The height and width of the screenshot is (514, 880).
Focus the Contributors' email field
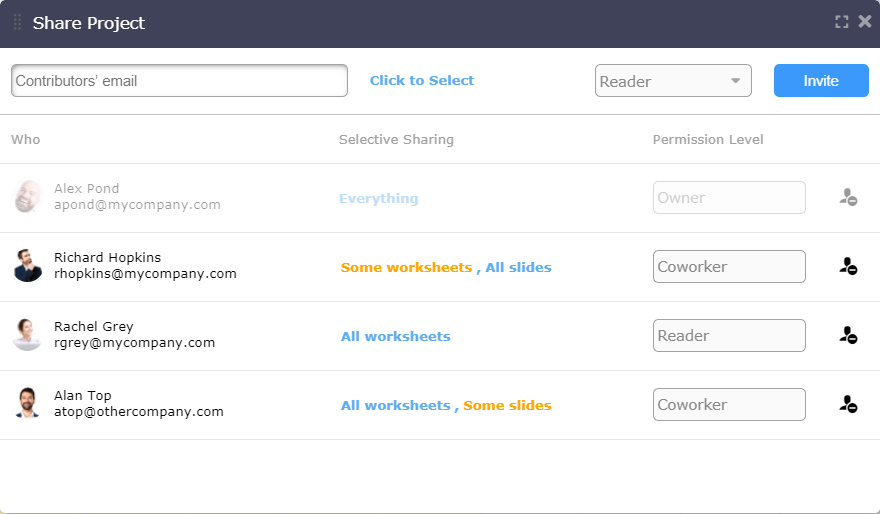click(179, 80)
